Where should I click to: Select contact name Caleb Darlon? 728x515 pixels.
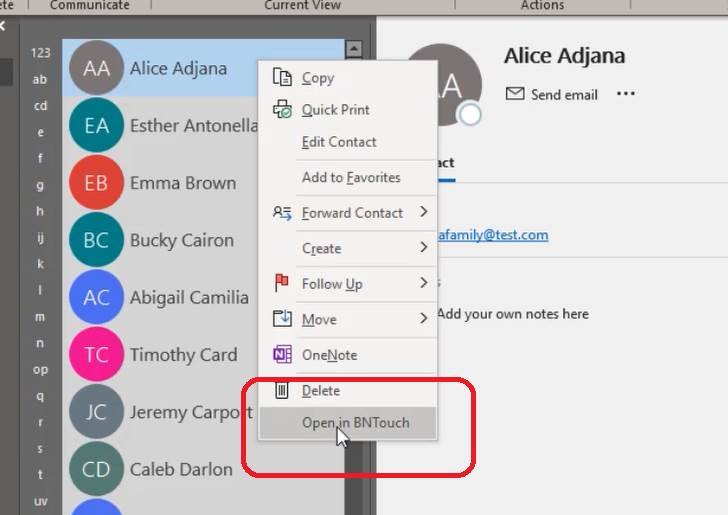(181, 469)
